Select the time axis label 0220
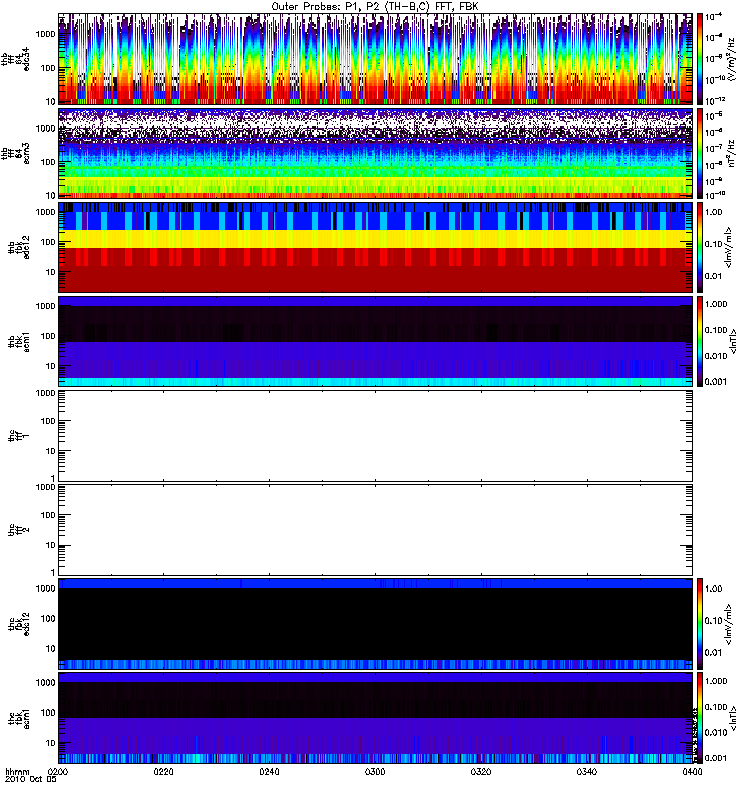 163,772
